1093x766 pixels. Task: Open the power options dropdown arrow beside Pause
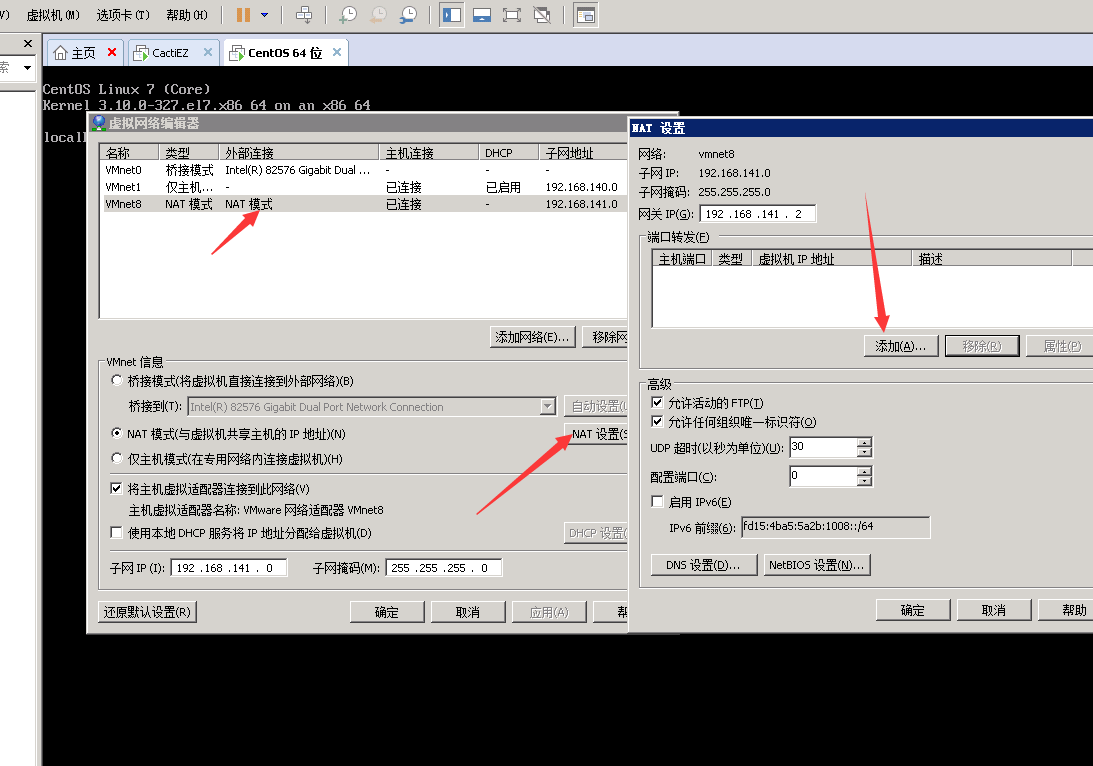tap(264, 15)
